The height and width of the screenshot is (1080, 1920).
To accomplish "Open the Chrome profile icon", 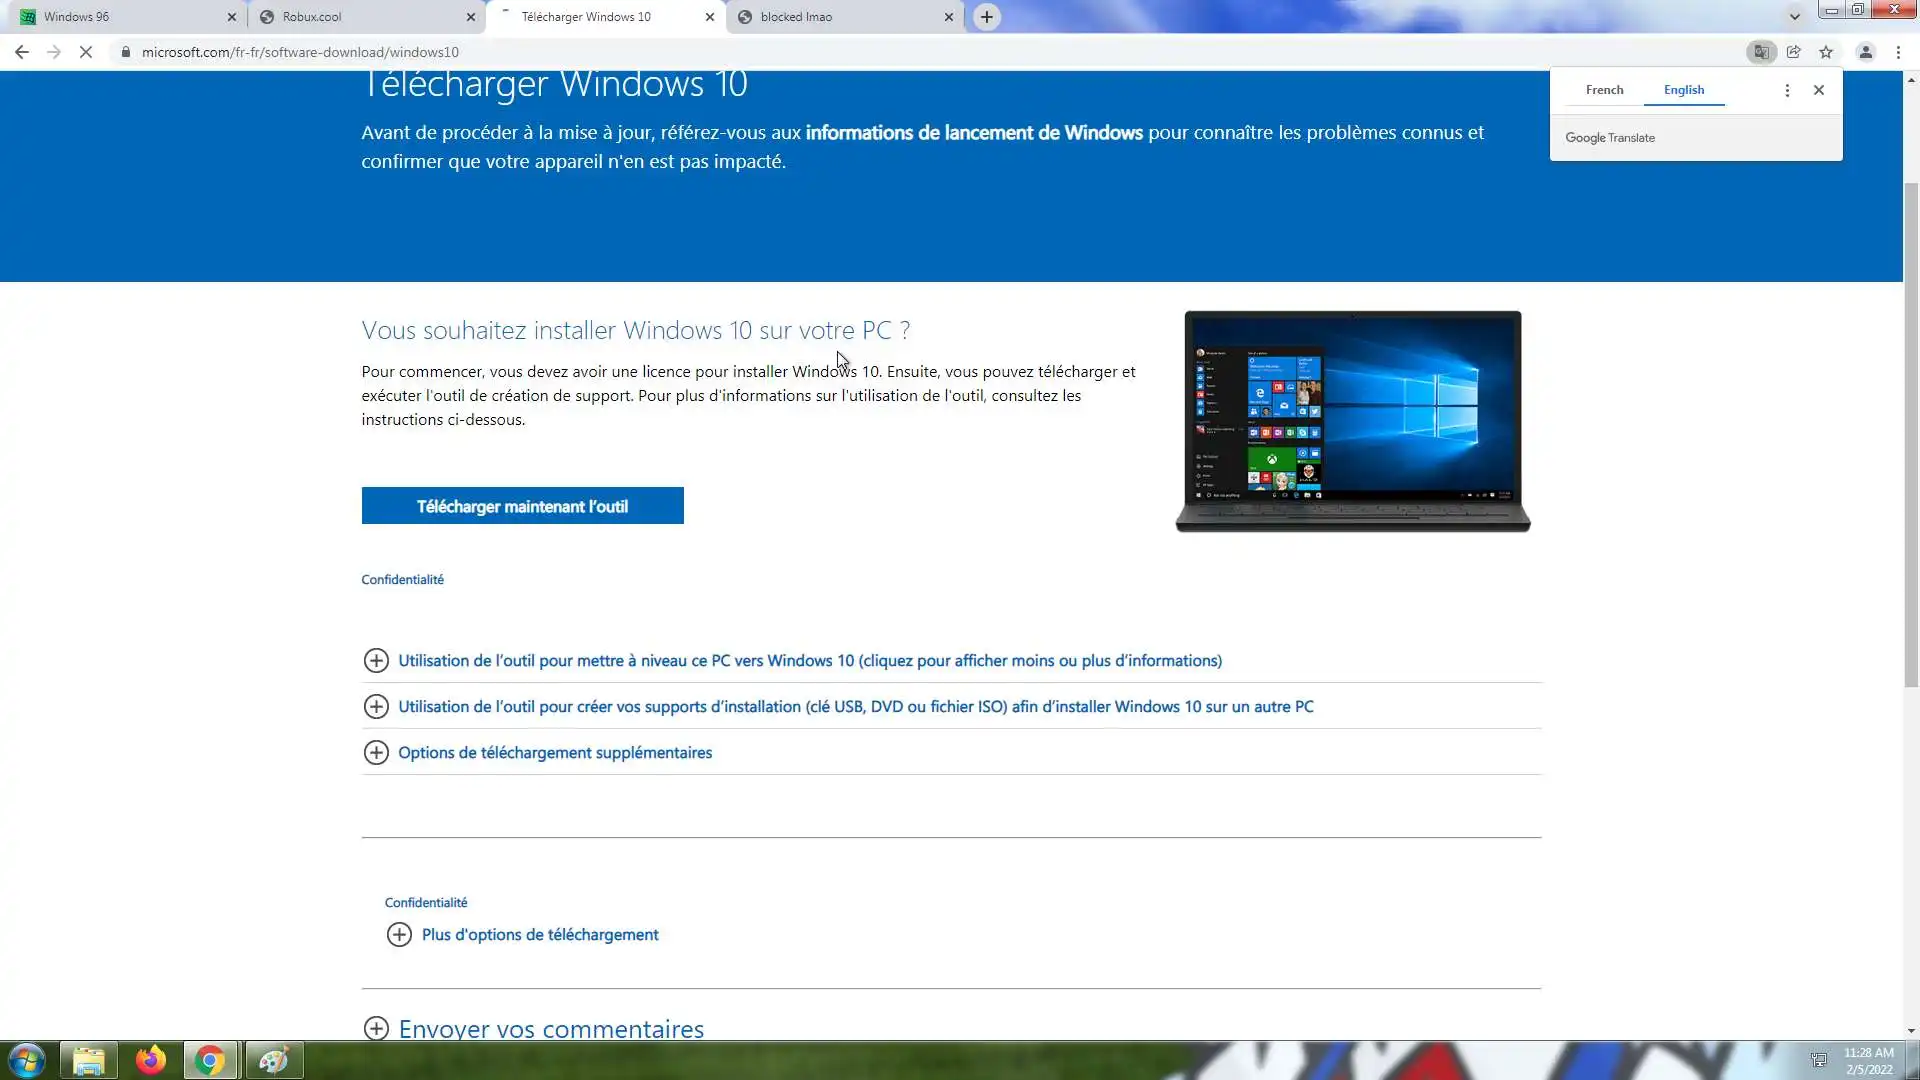I will [x=1865, y=52].
